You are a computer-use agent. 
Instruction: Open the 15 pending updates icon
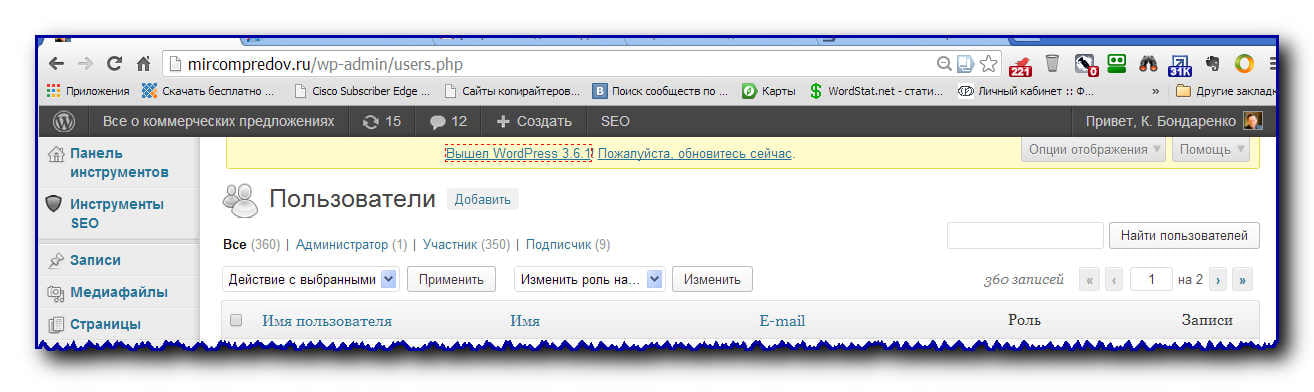click(381, 121)
